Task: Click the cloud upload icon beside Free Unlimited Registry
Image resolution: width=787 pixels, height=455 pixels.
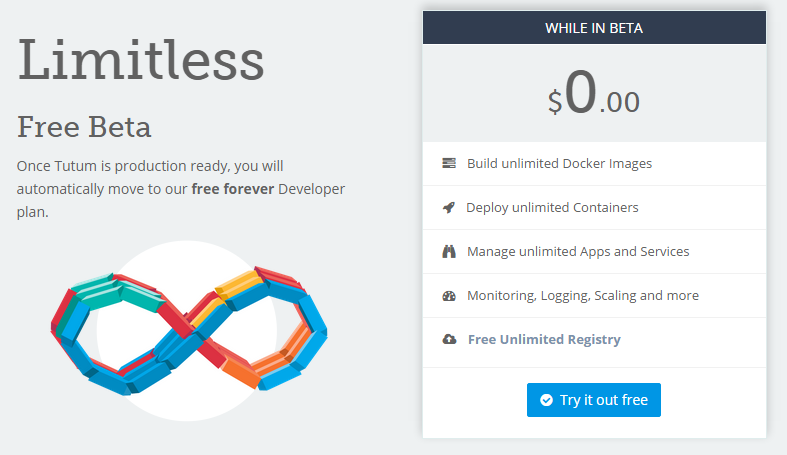Action: tap(449, 340)
